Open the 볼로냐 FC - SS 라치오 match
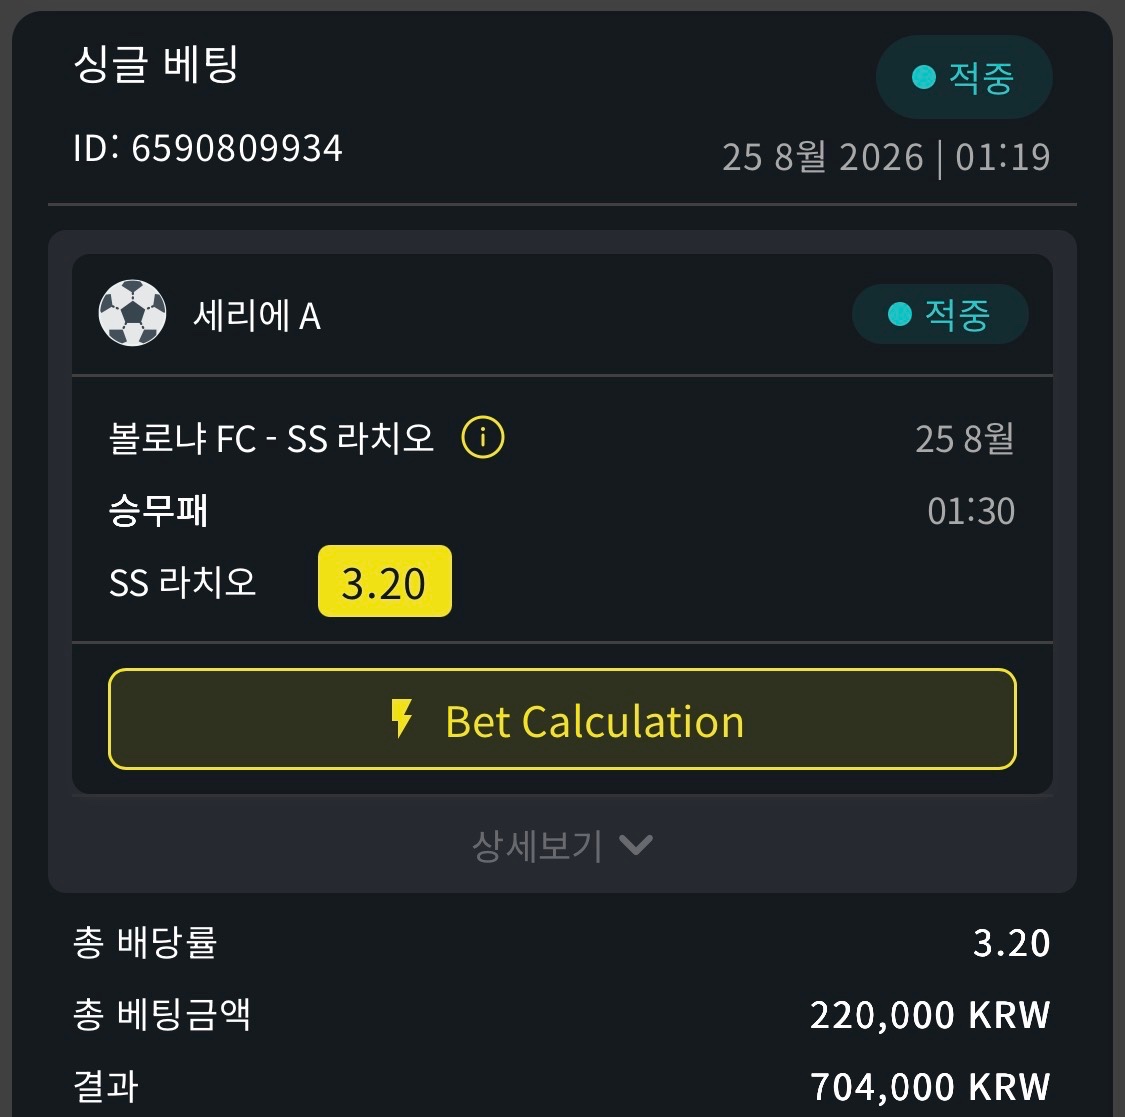This screenshot has height=1117, width=1125. point(271,438)
